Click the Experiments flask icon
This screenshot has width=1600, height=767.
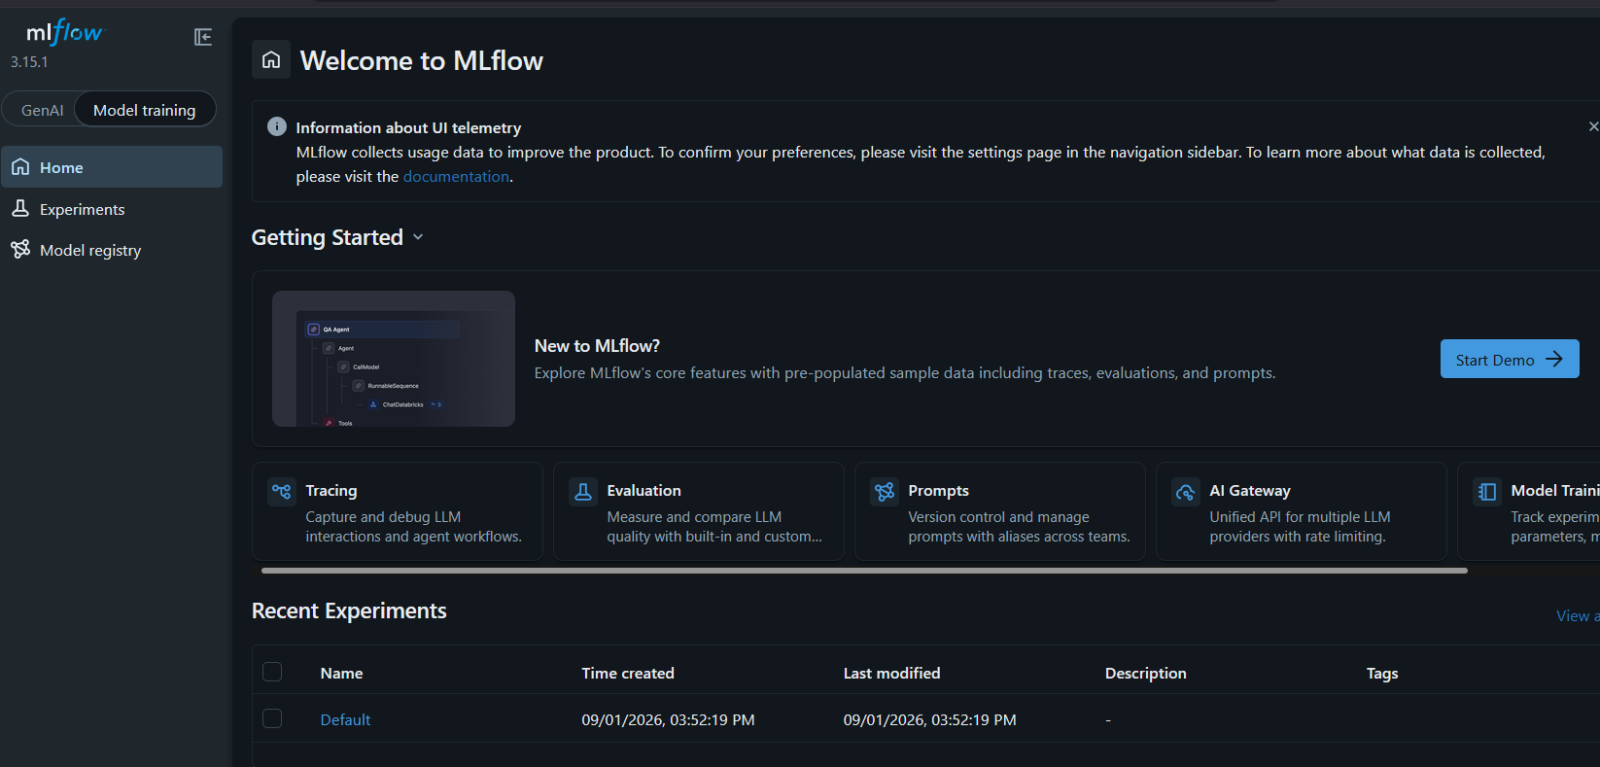coord(21,208)
